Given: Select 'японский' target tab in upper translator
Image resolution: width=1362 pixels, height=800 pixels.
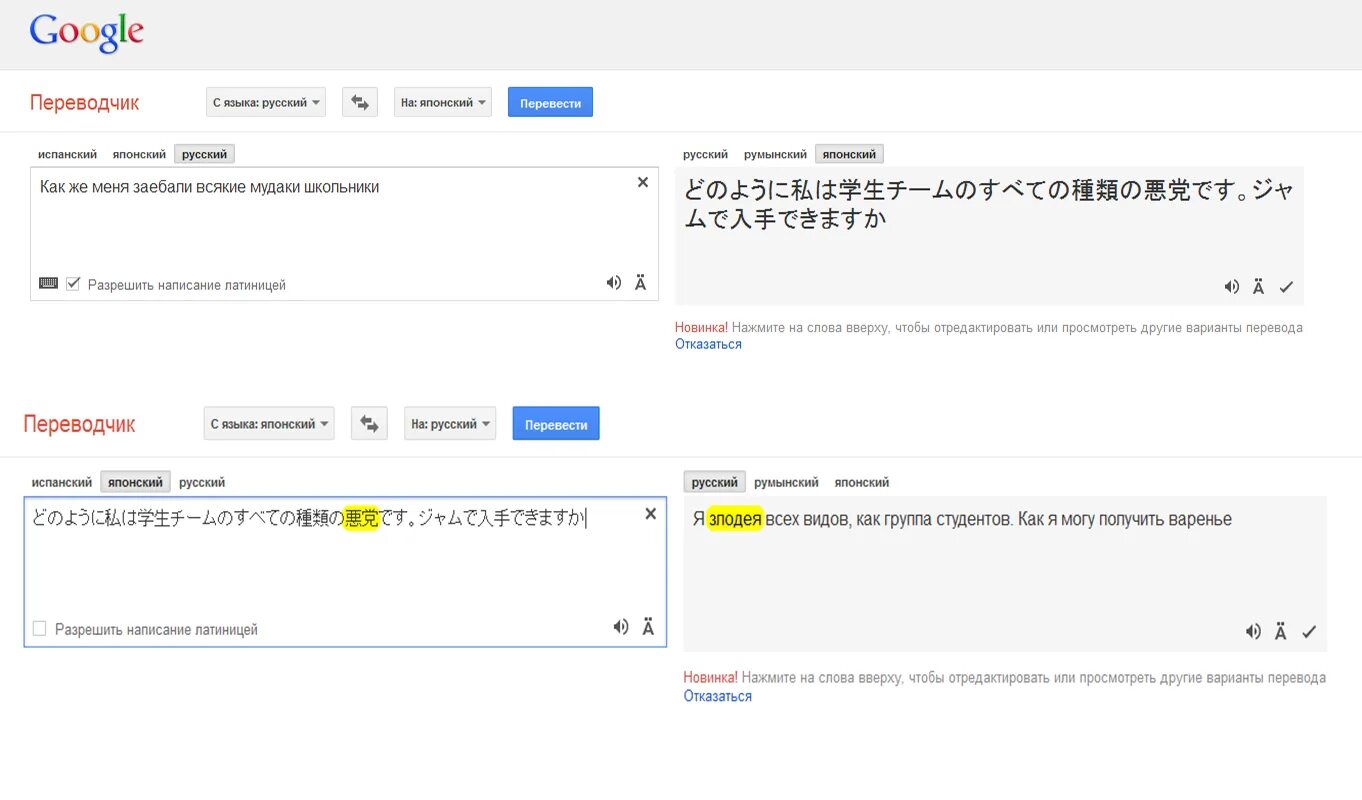Looking at the screenshot, I should (849, 155).
